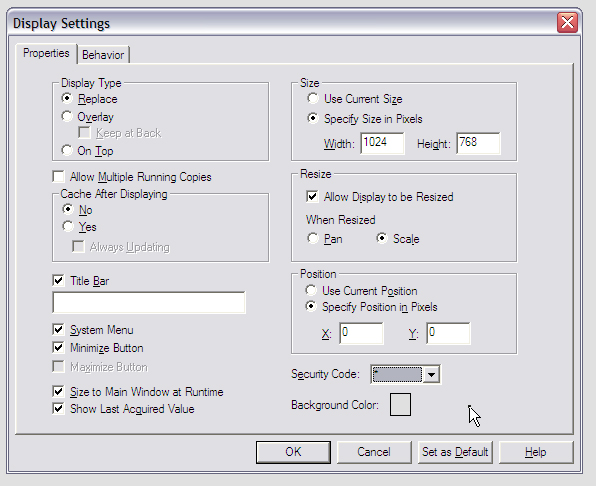Cancel the Display Settings dialog
The width and height of the screenshot is (596, 486).
[x=374, y=452]
